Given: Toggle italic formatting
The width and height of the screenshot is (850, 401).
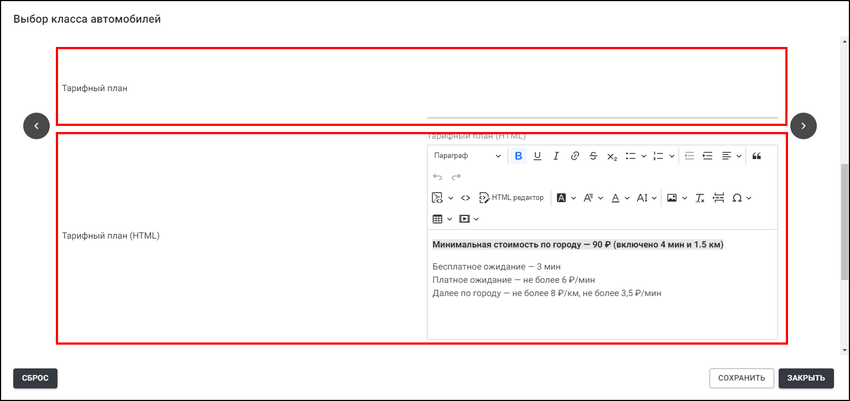Looking at the screenshot, I should 556,156.
